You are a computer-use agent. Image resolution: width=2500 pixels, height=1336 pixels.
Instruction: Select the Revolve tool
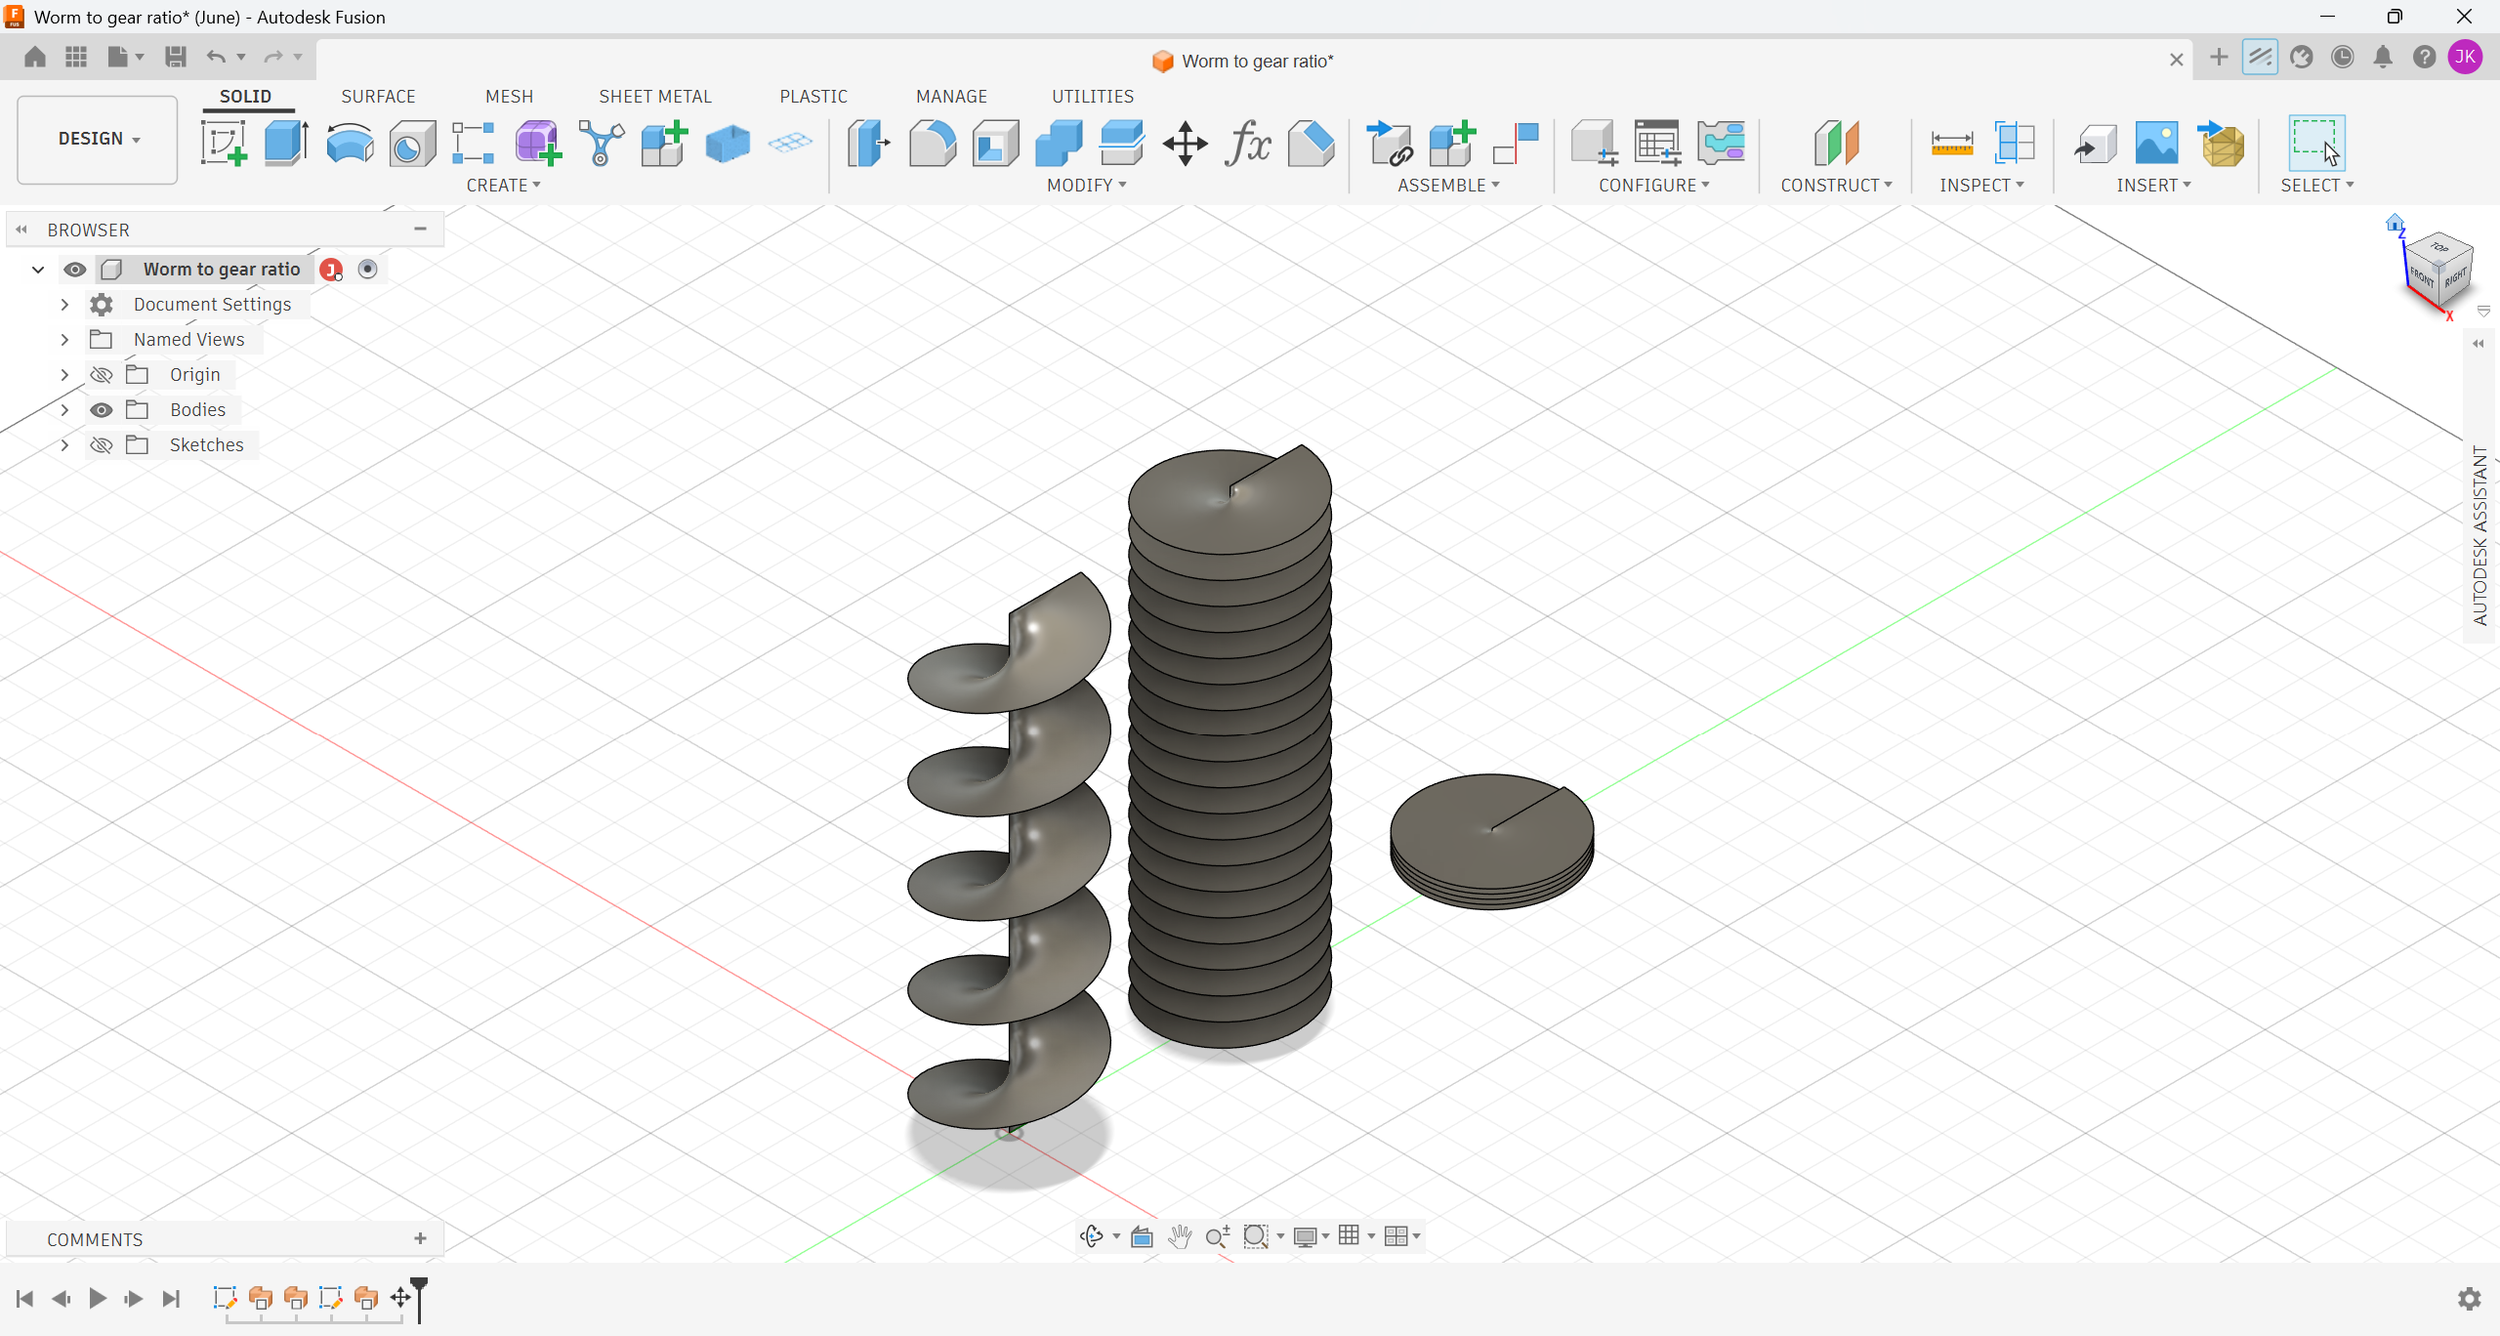pyautogui.click(x=349, y=143)
